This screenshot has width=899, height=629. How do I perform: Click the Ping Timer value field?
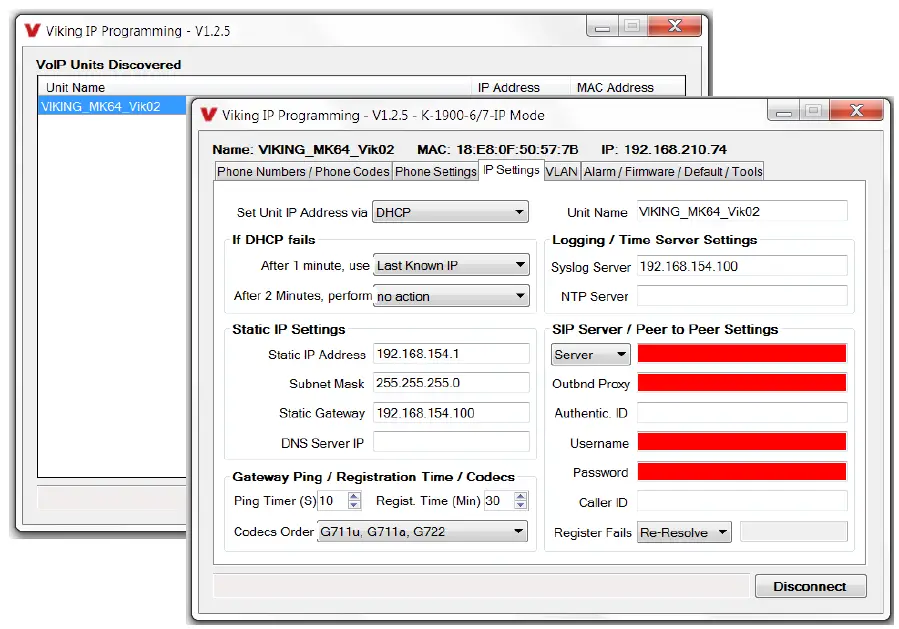(333, 501)
